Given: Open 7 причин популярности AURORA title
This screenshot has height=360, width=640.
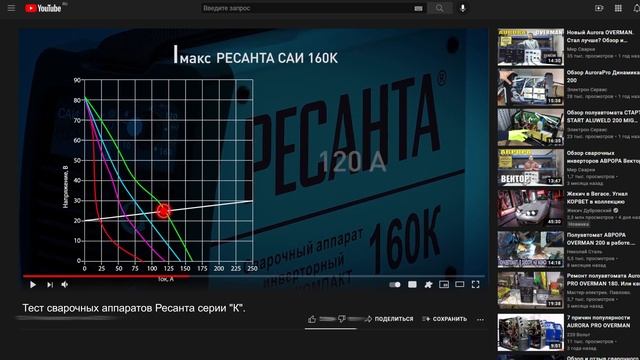Looking at the screenshot, I should click(598, 321).
